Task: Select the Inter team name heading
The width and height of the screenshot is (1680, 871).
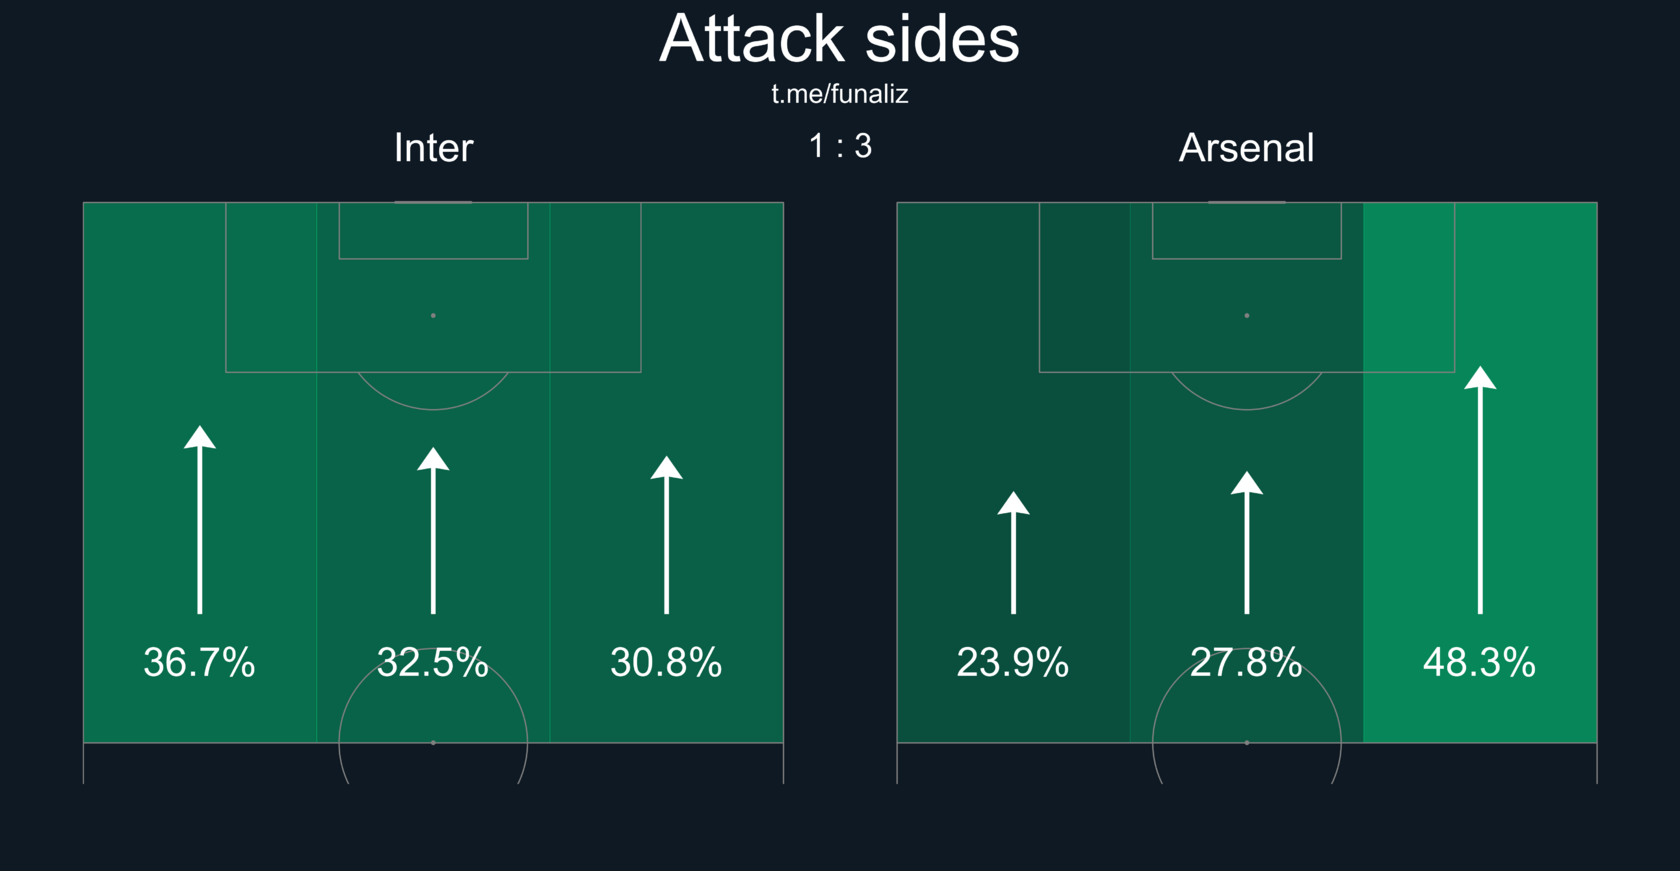Action: pyautogui.click(x=433, y=148)
